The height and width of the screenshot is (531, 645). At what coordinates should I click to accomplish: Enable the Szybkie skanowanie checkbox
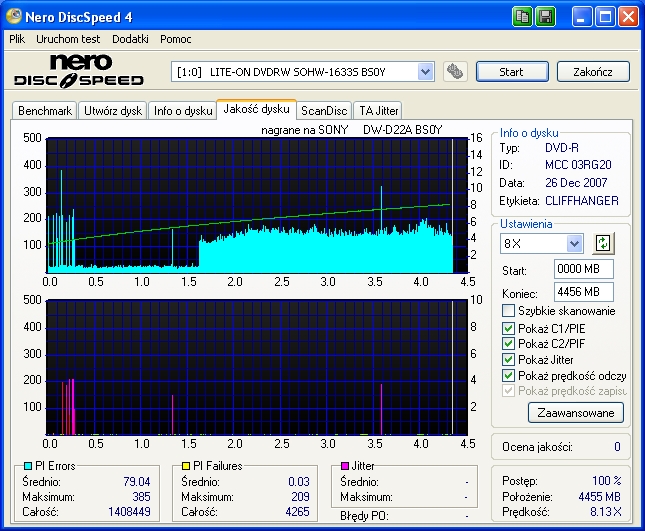click(508, 311)
